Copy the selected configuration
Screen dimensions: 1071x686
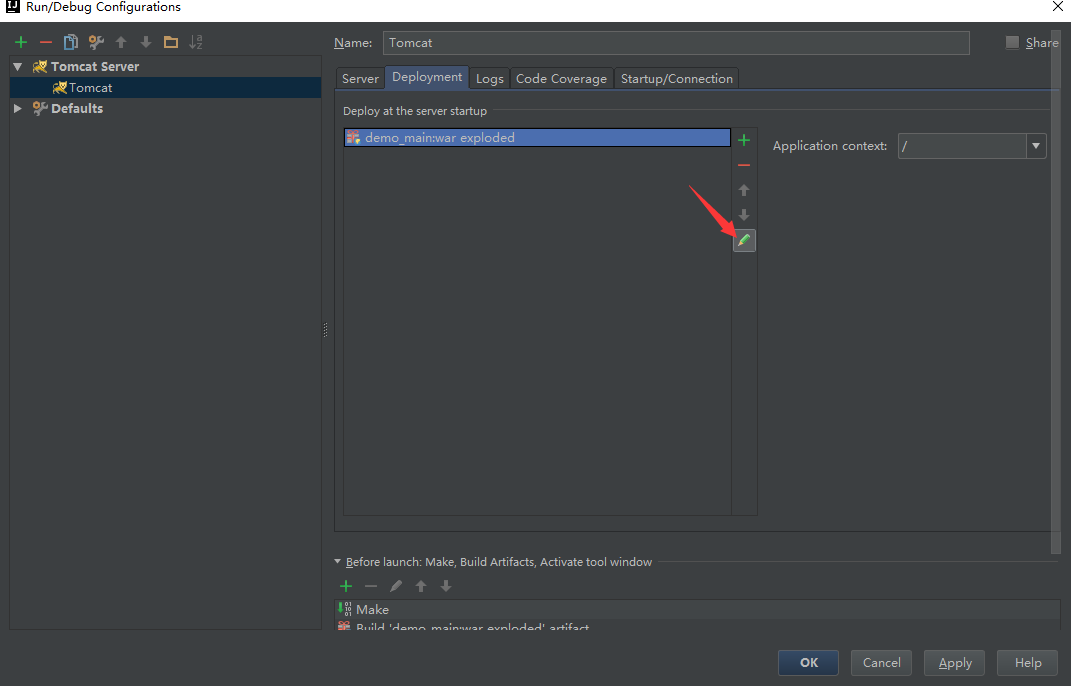point(70,42)
